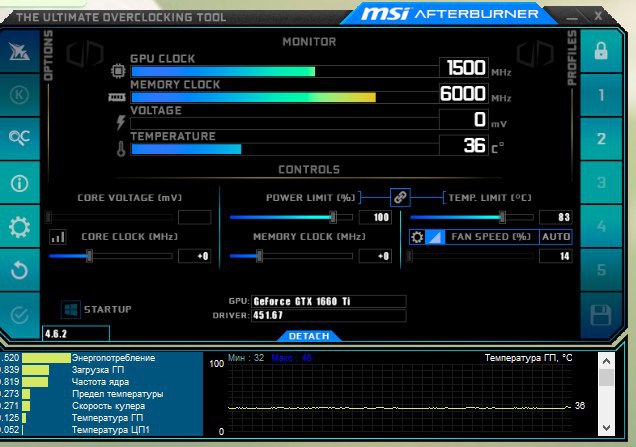The image size is (636, 447).
Task: Open the information (i) panel
Action: point(19,183)
